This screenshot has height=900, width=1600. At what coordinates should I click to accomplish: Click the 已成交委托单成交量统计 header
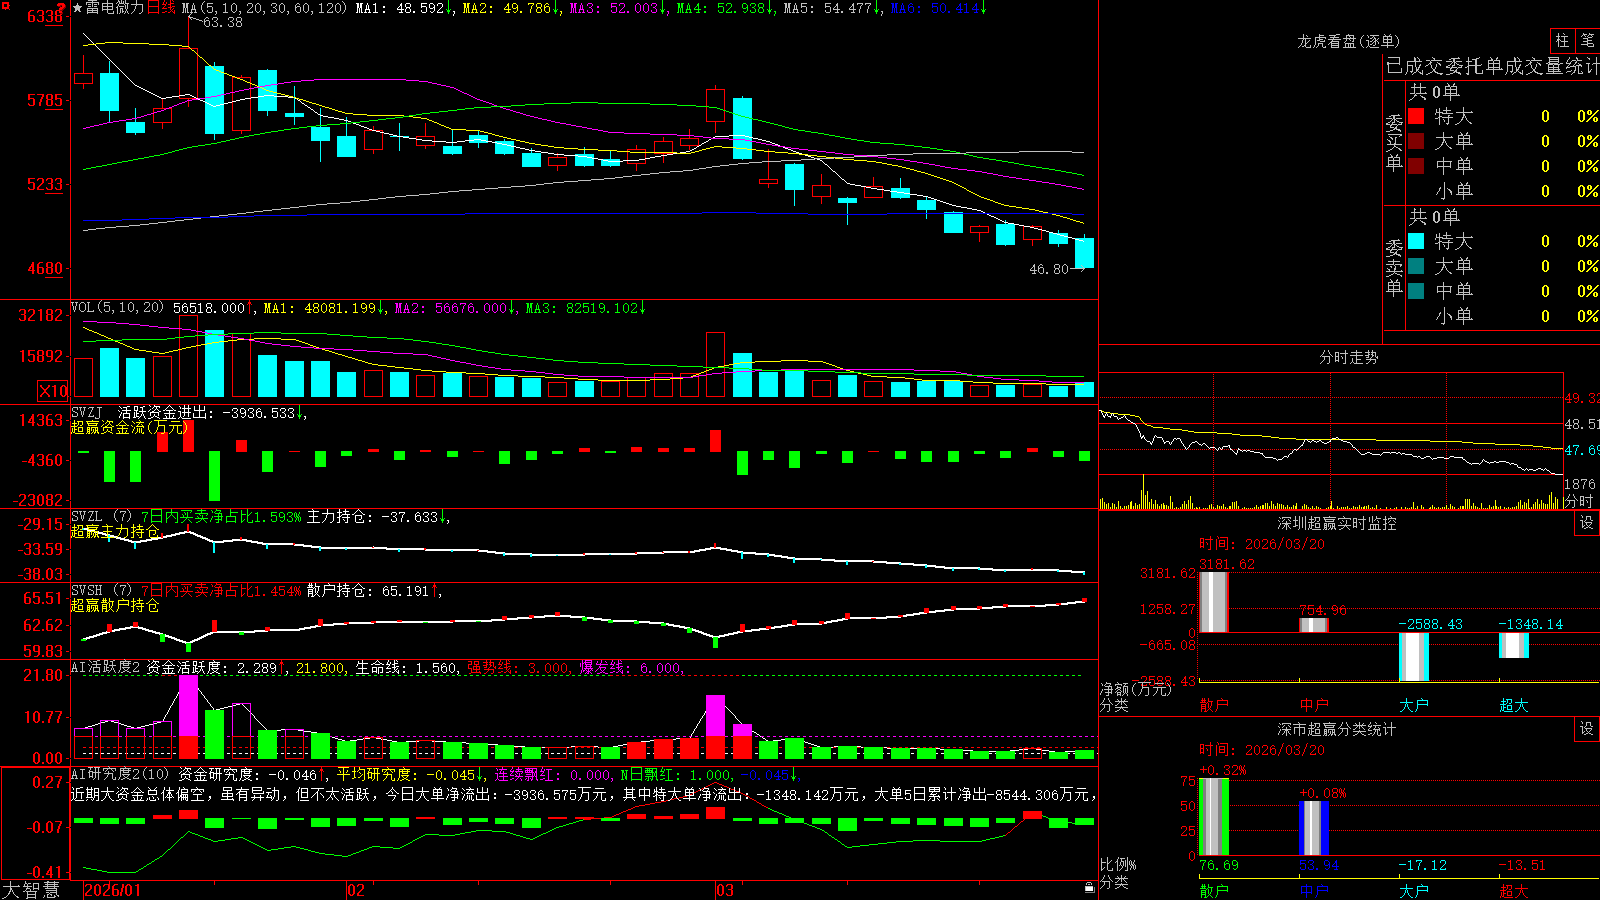pyautogui.click(x=1492, y=66)
